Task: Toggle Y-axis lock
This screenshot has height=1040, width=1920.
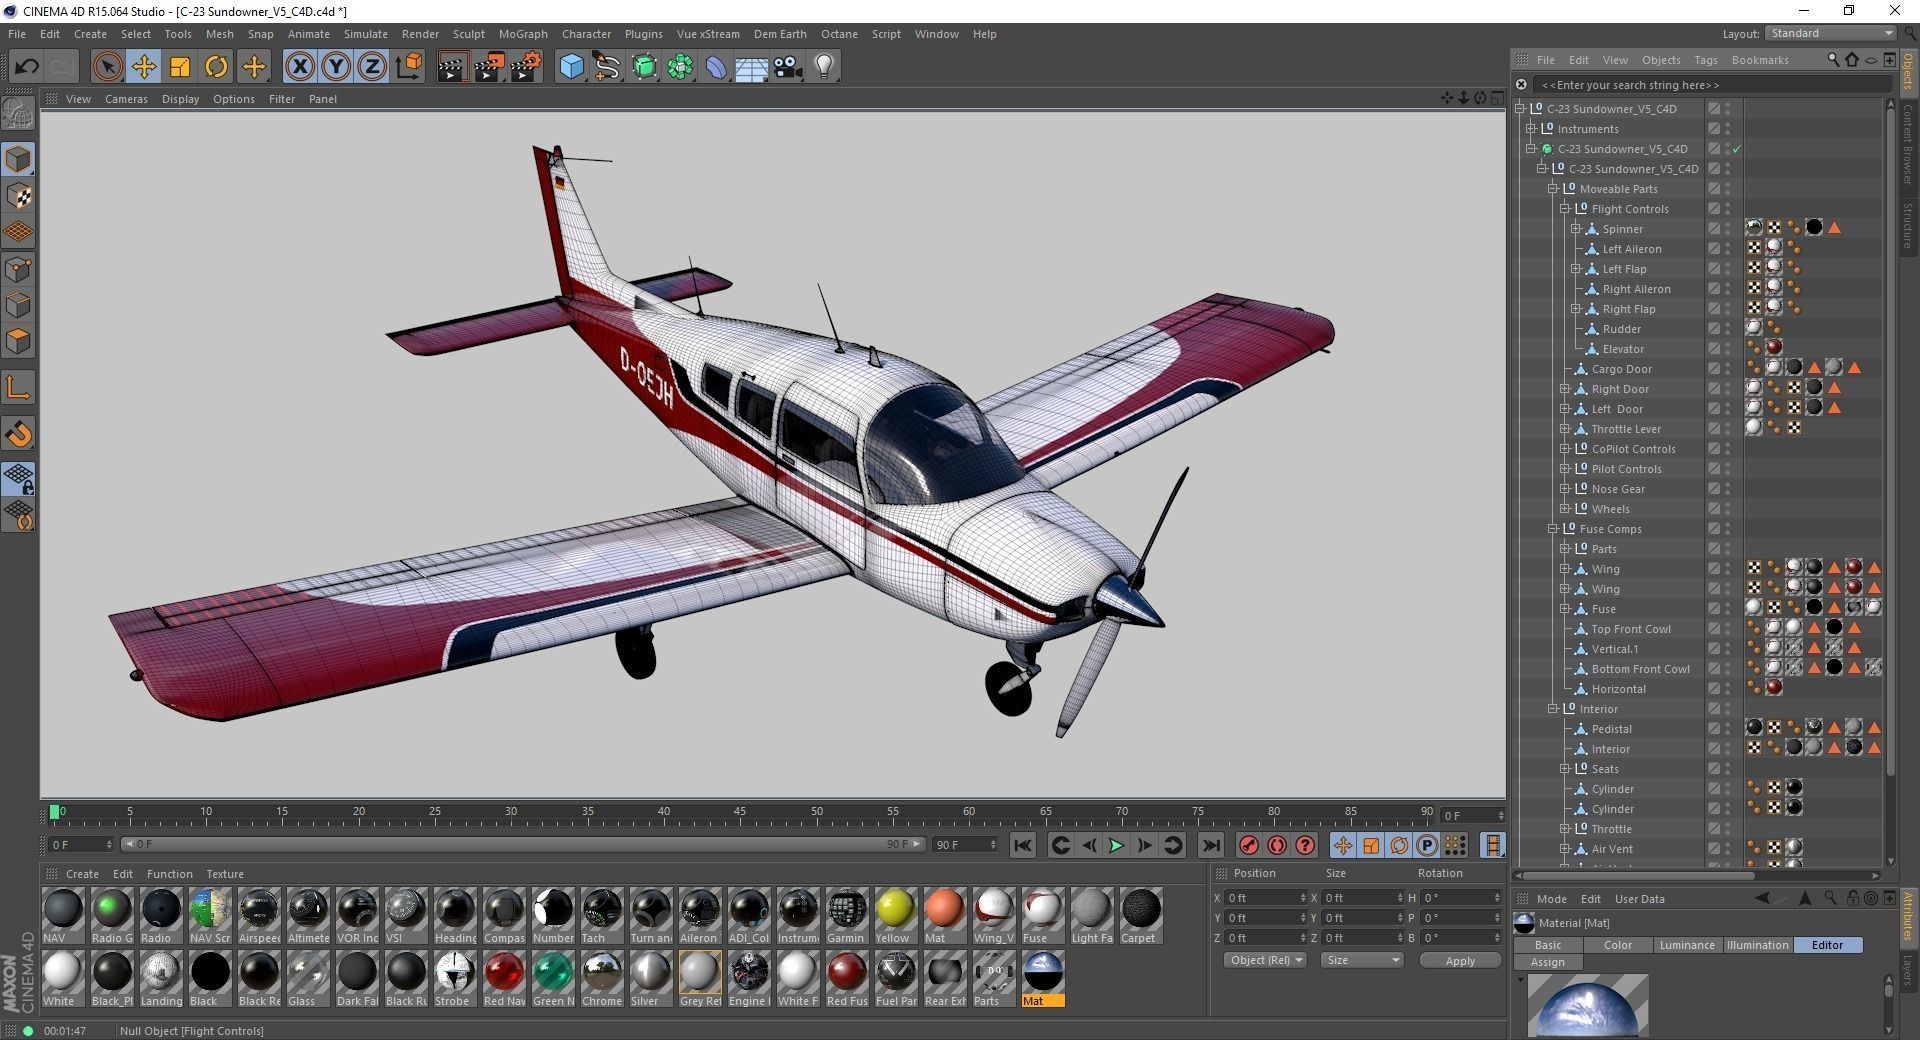Action: click(336, 67)
